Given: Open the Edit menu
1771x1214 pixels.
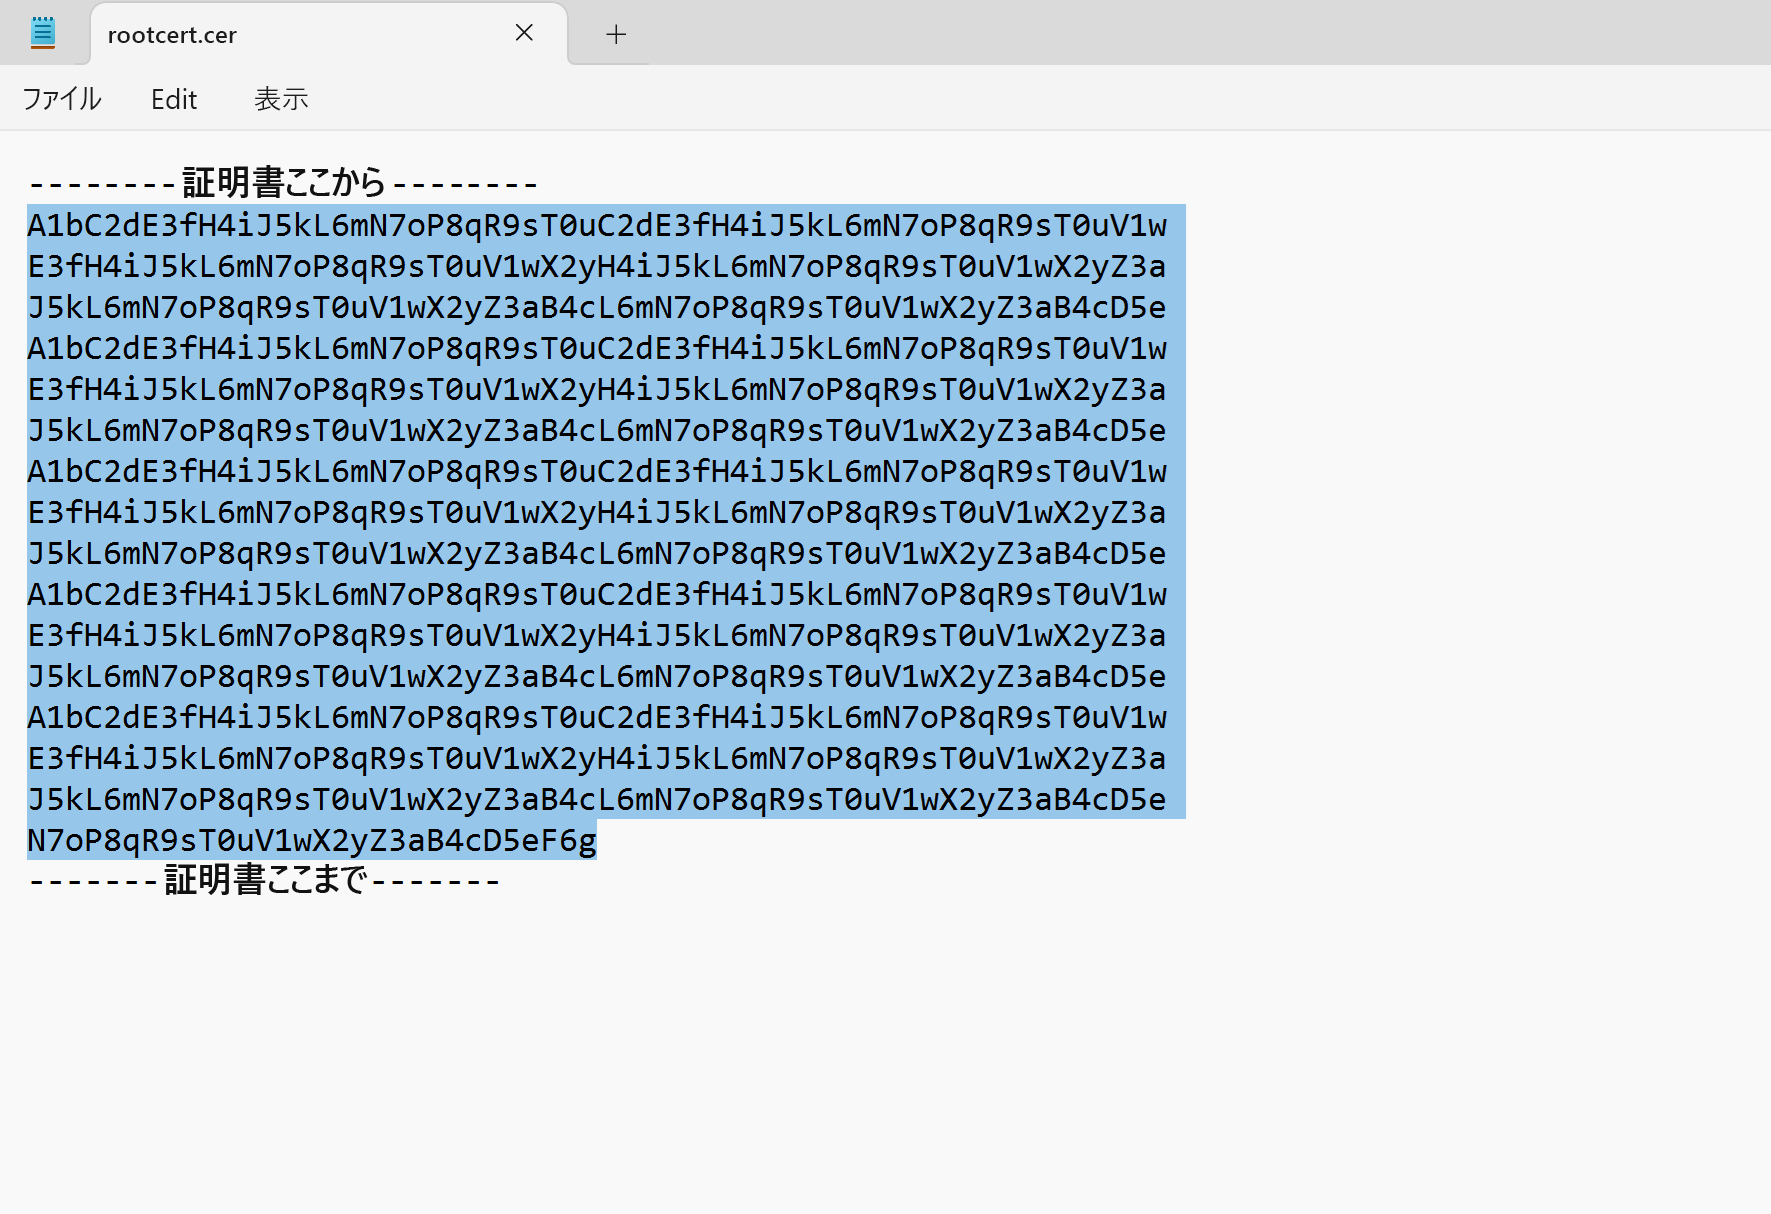Looking at the screenshot, I should [x=174, y=99].
